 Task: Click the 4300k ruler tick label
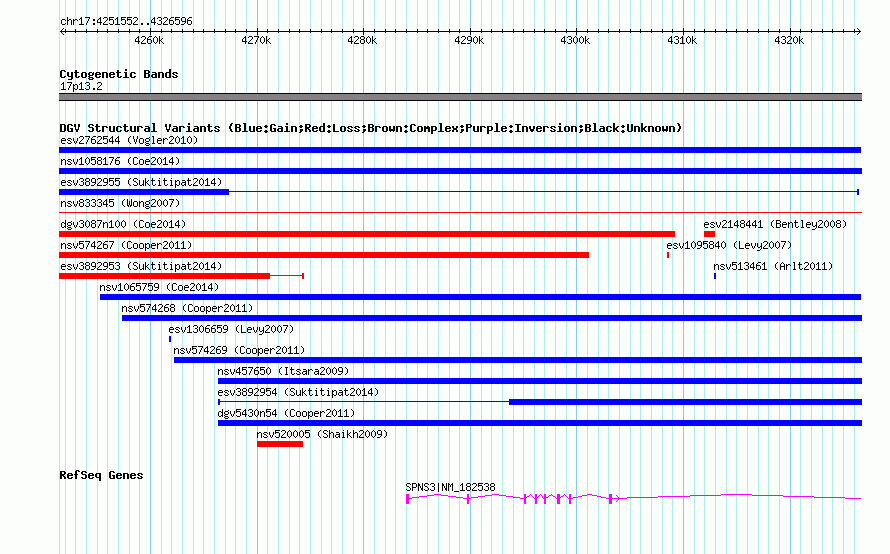tap(576, 40)
